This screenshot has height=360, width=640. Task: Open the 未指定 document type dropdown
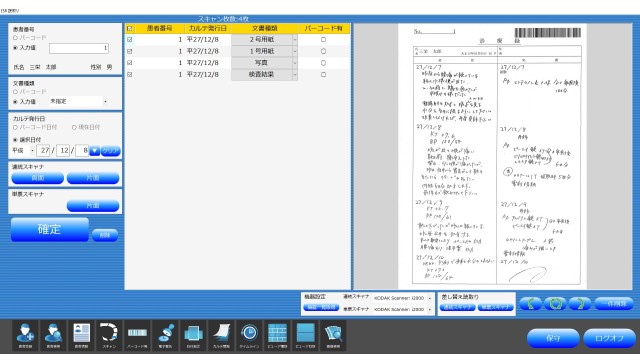pyautogui.click(x=105, y=101)
